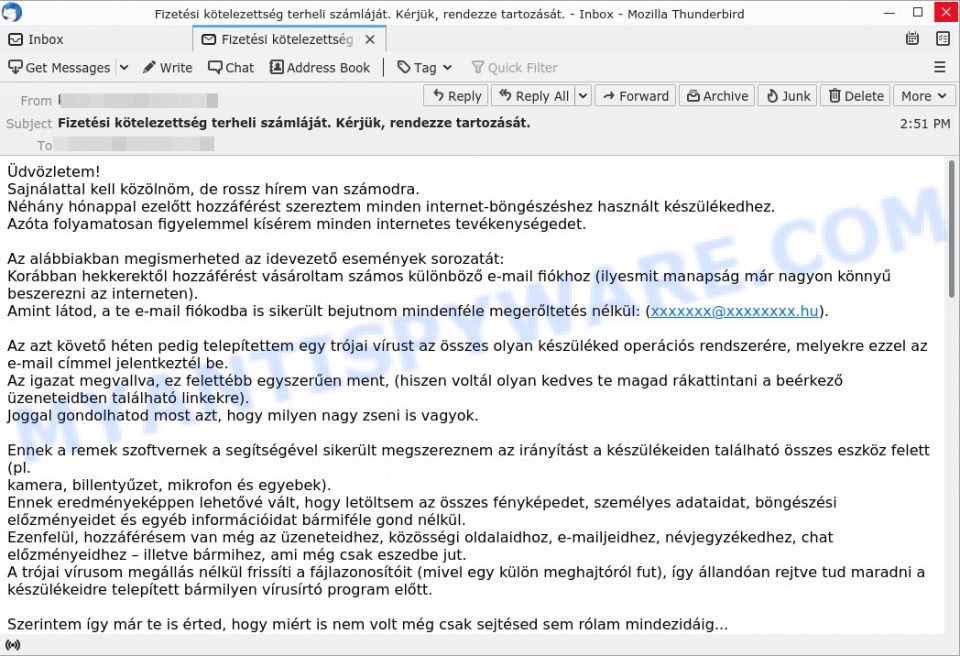The height and width of the screenshot is (656, 960).
Task: Maximize the Thunderbird window
Action: pos(918,13)
